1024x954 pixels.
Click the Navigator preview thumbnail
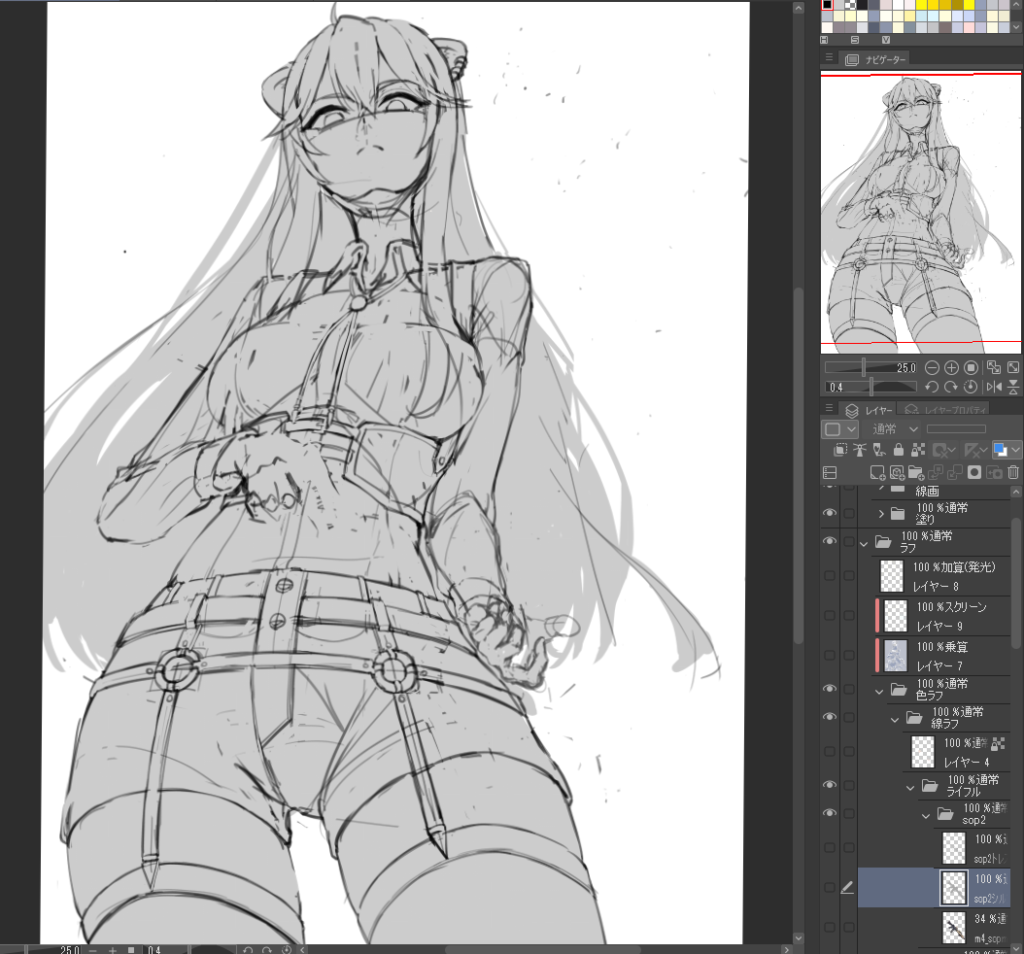click(920, 212)
